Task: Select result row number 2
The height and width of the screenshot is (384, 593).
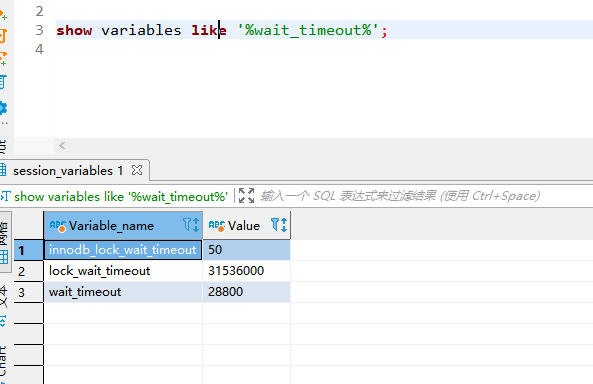Action: coord(28,271)
